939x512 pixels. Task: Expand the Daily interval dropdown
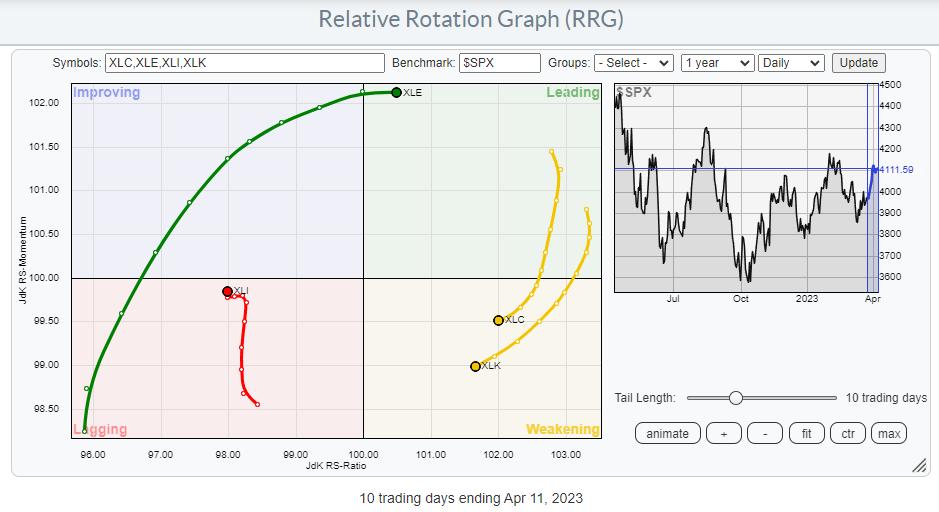pos(791,62)
